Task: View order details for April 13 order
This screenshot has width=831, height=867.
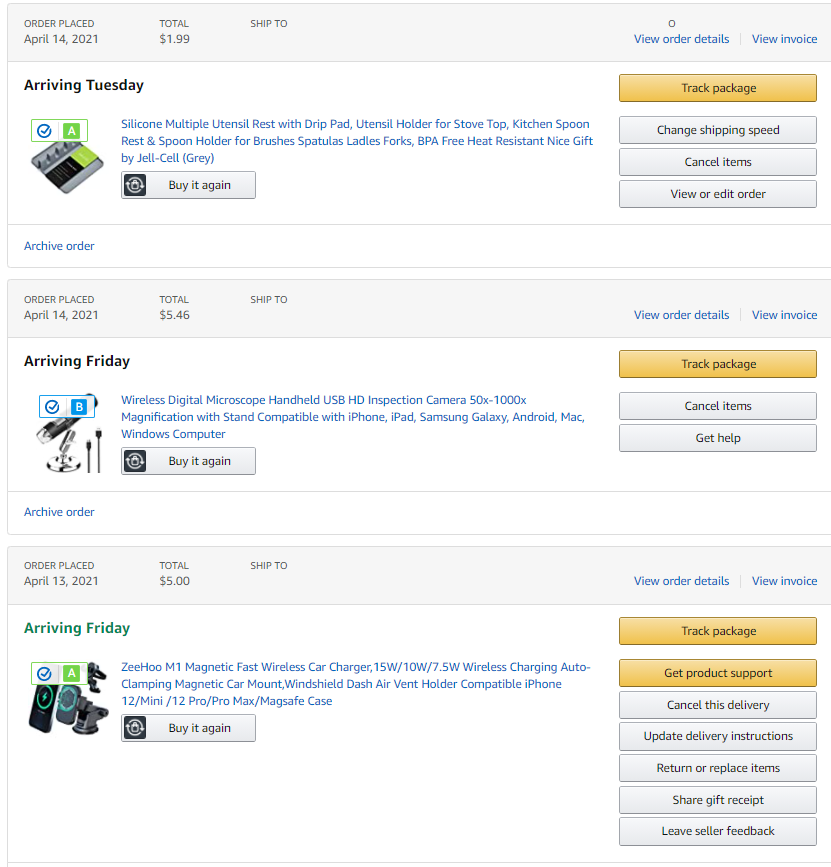Action: click(x=681, y=581)
